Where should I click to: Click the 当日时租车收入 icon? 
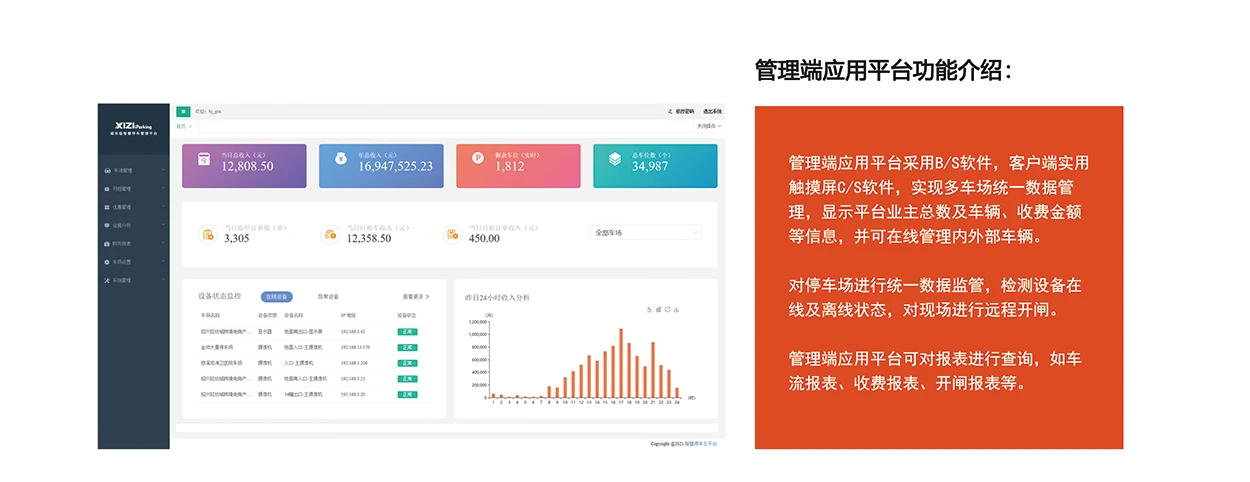click(330, 234)
